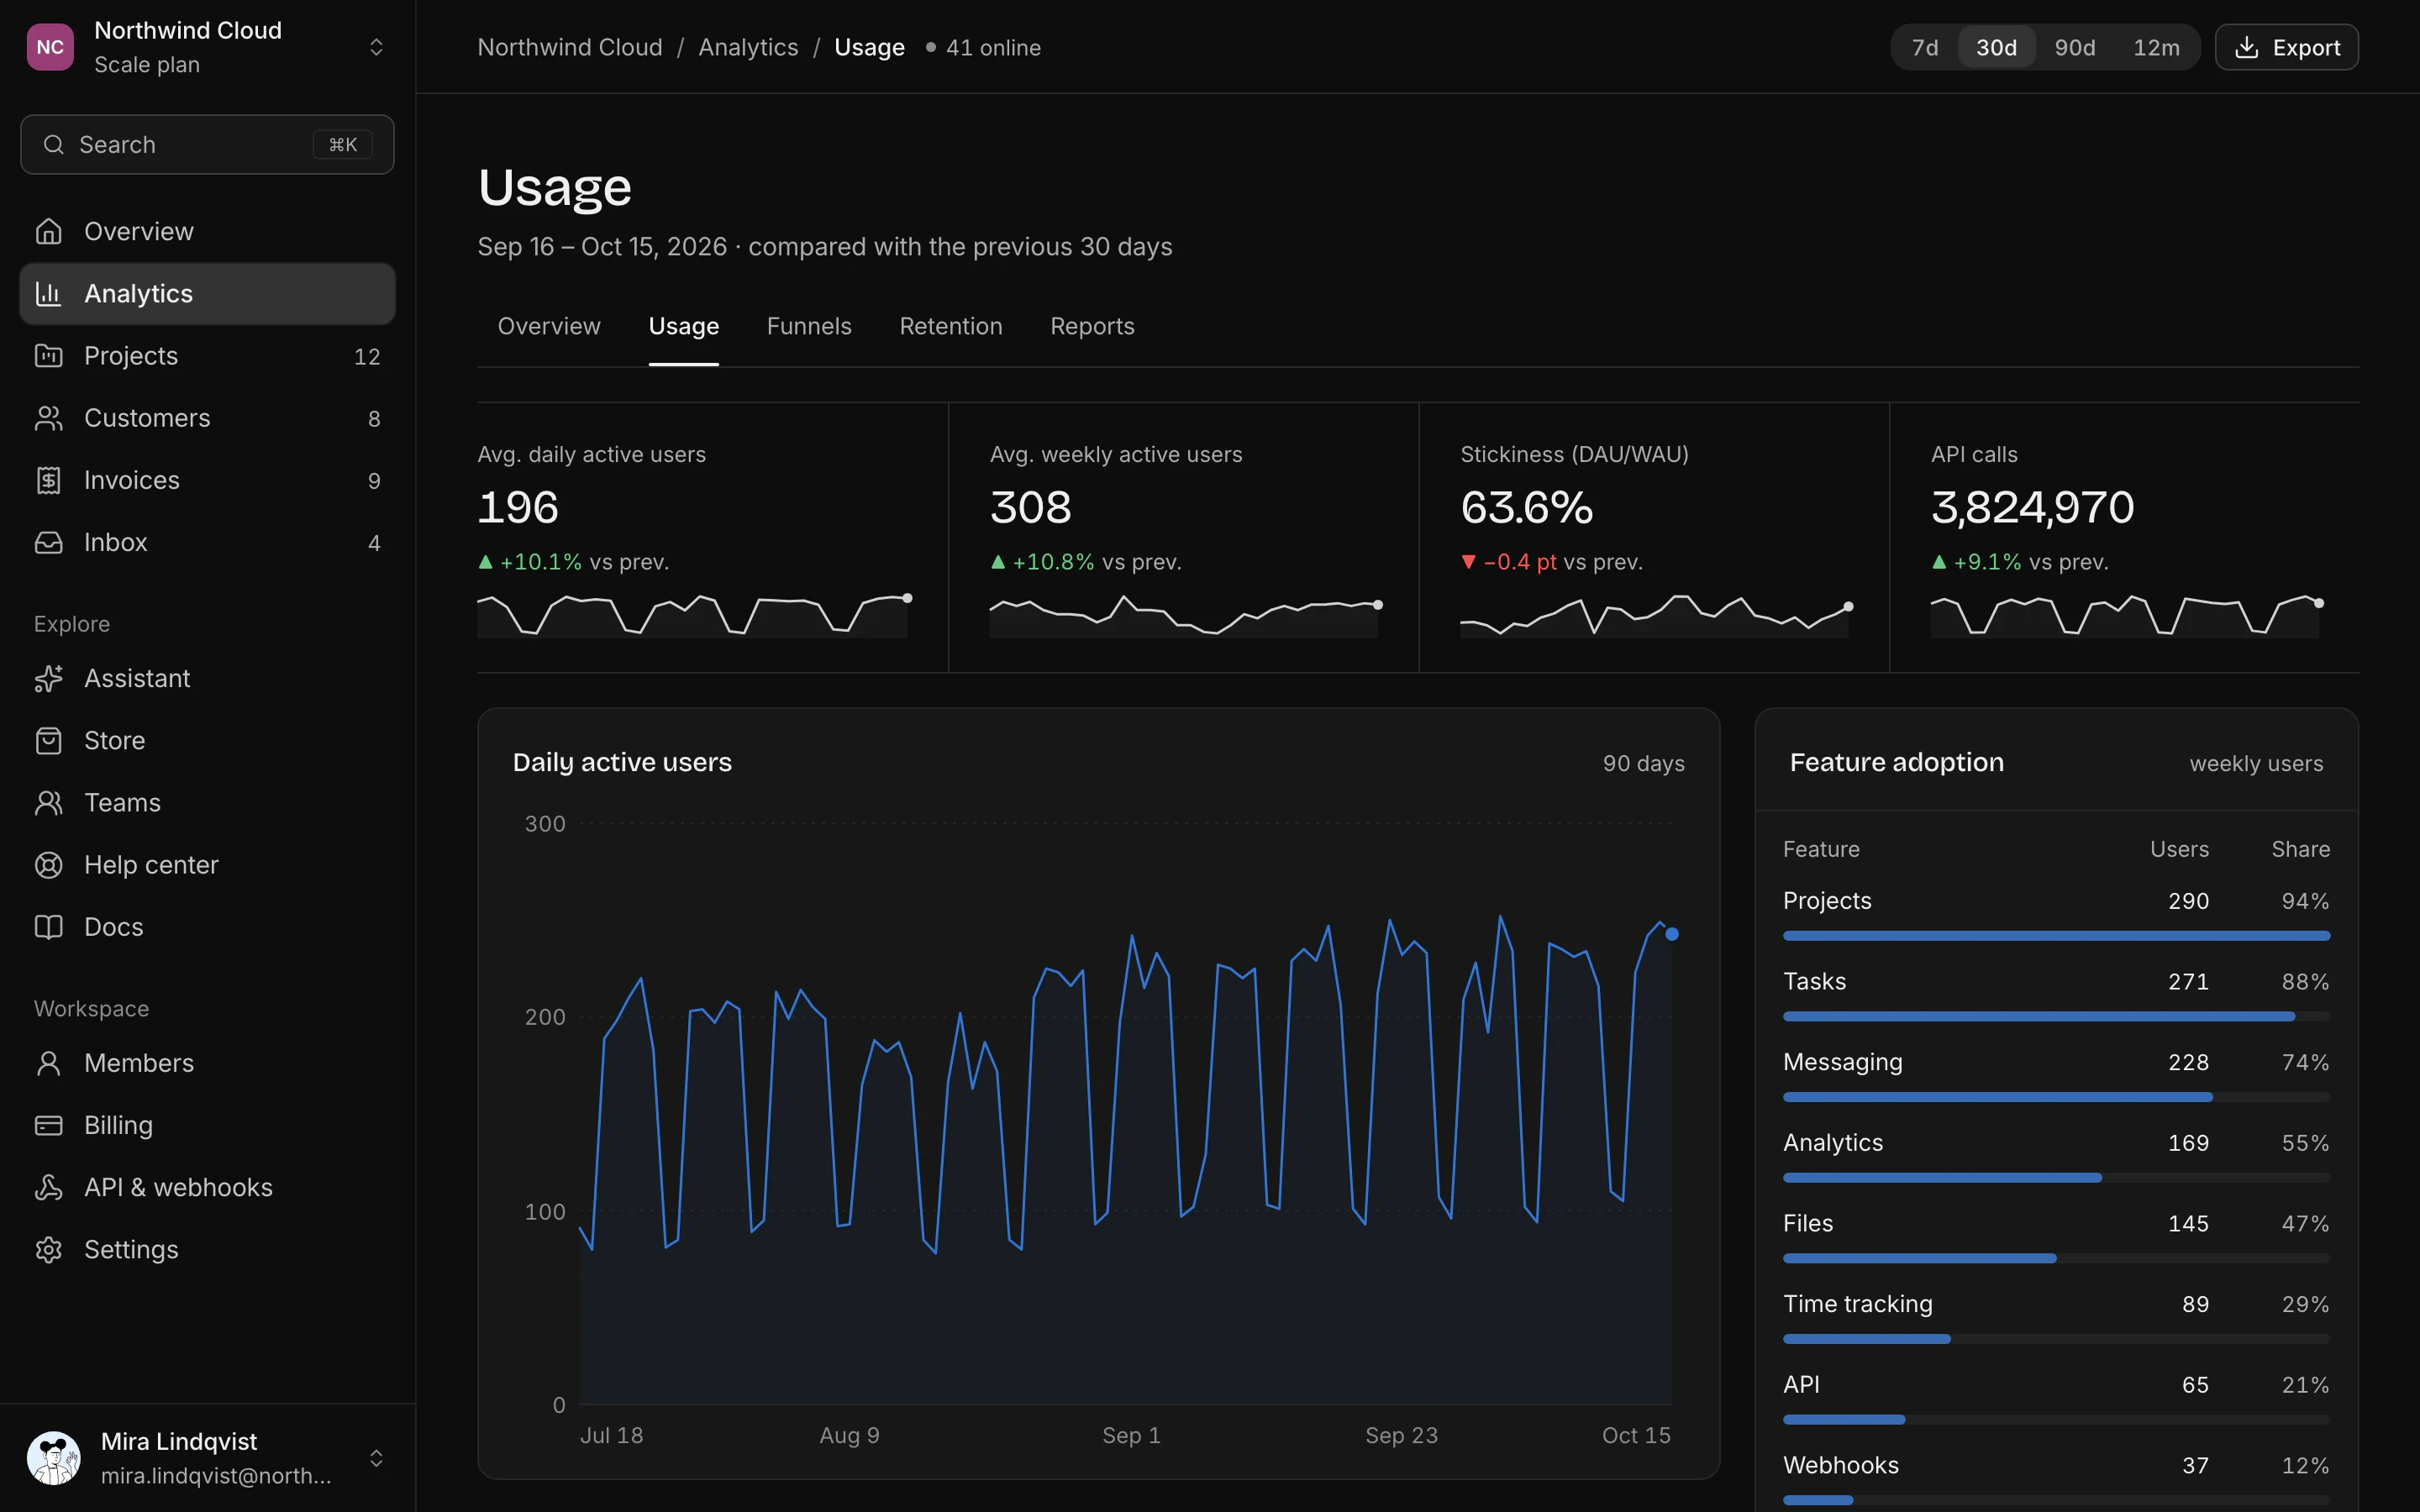This screenshot has height=1512, width=2420.
Task: Select the 90d time range
Action: pyautogui.click(x=2075, y=47)
